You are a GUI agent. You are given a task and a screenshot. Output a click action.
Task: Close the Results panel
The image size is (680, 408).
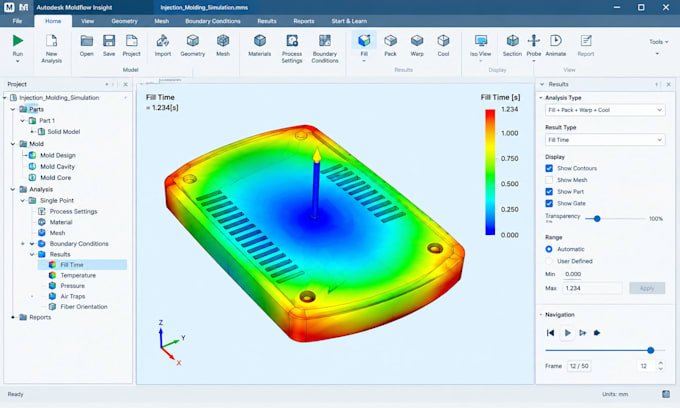[x=669, y=85]
